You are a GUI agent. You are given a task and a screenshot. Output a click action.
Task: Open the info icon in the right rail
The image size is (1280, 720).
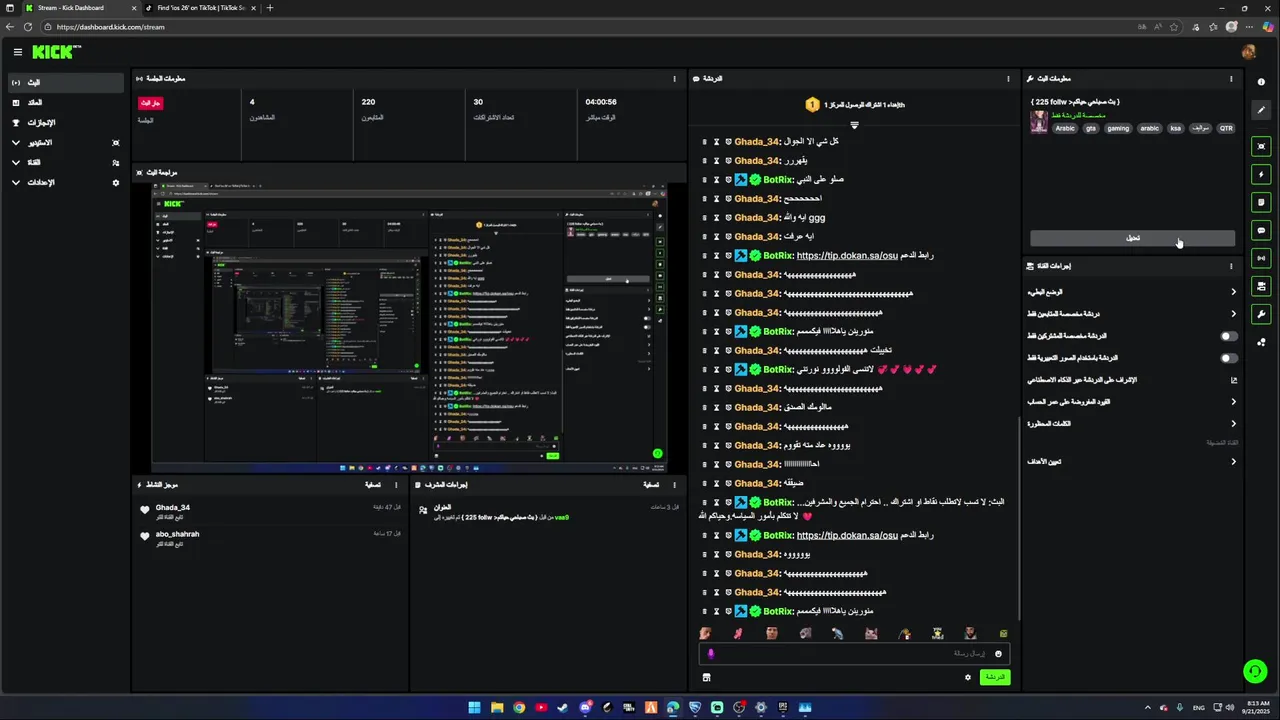coord(1261,82)
